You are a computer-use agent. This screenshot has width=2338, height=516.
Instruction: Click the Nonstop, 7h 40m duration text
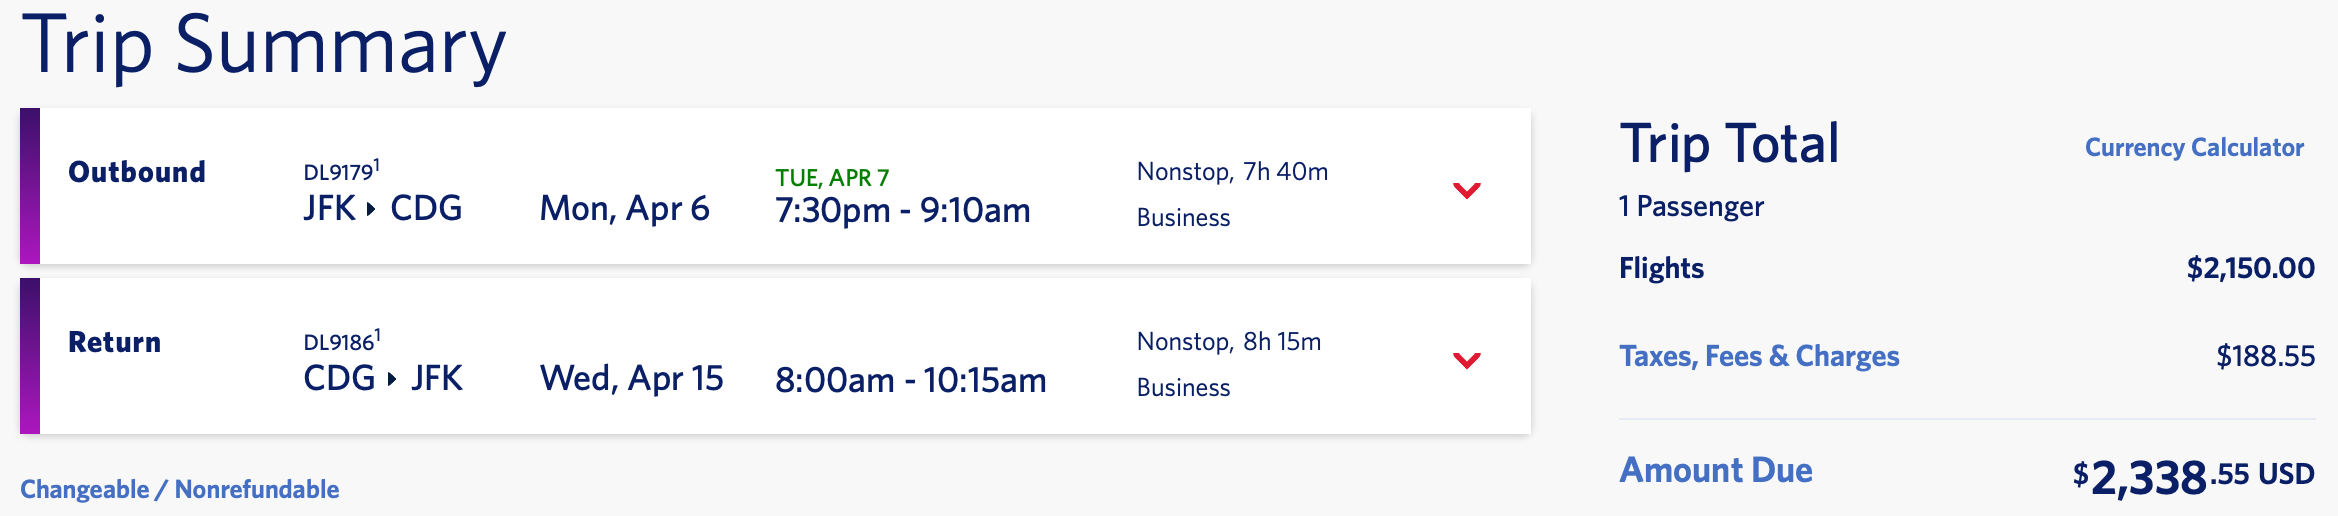(1232, 172)
